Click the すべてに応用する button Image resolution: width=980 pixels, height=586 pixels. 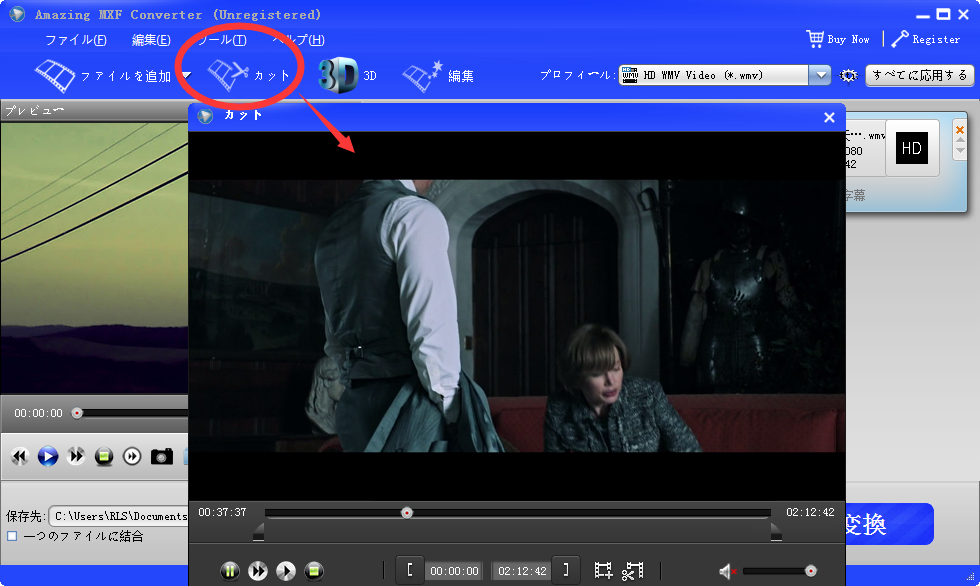(x=919, y=76)
